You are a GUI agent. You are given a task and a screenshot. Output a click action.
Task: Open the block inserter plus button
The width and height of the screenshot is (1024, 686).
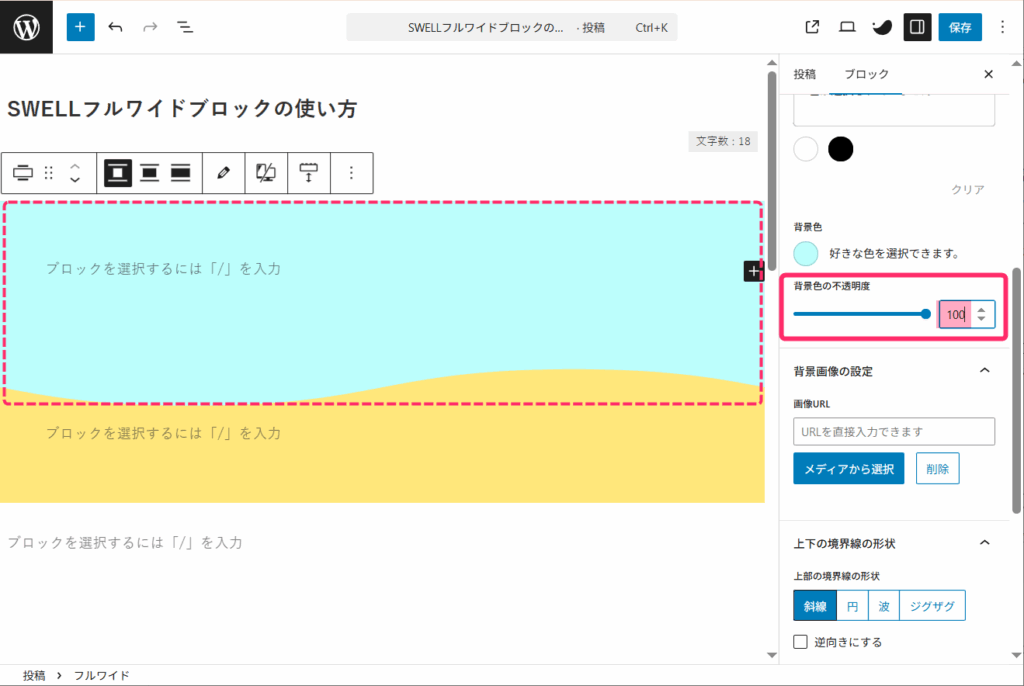pos(80,27)
